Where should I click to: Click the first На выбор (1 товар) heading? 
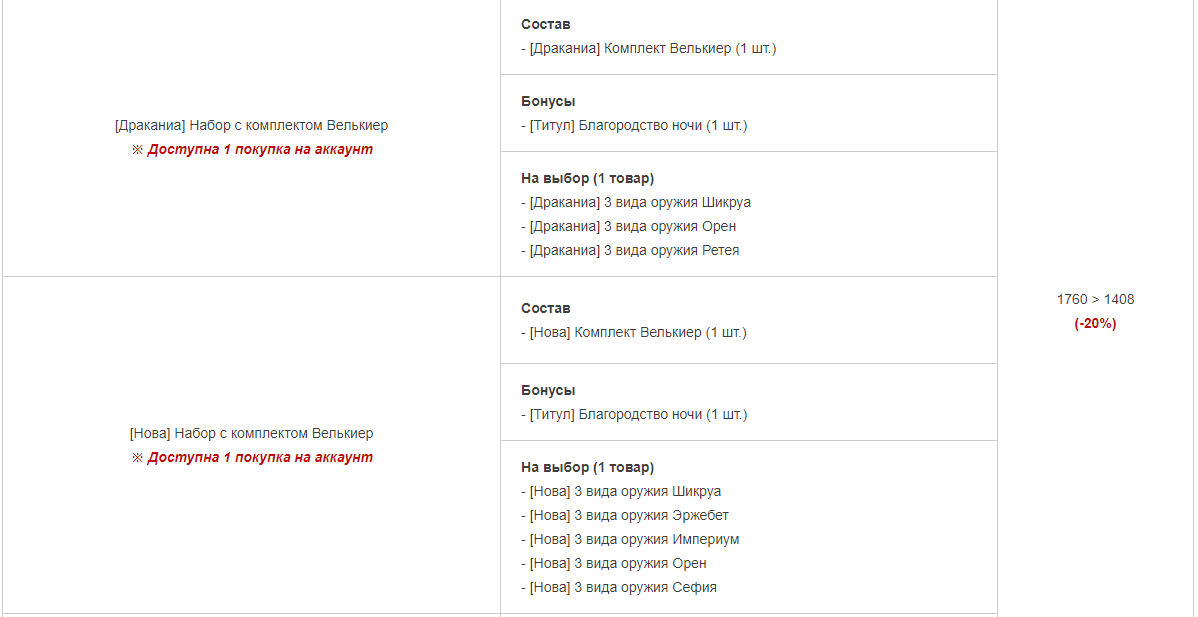588,179
